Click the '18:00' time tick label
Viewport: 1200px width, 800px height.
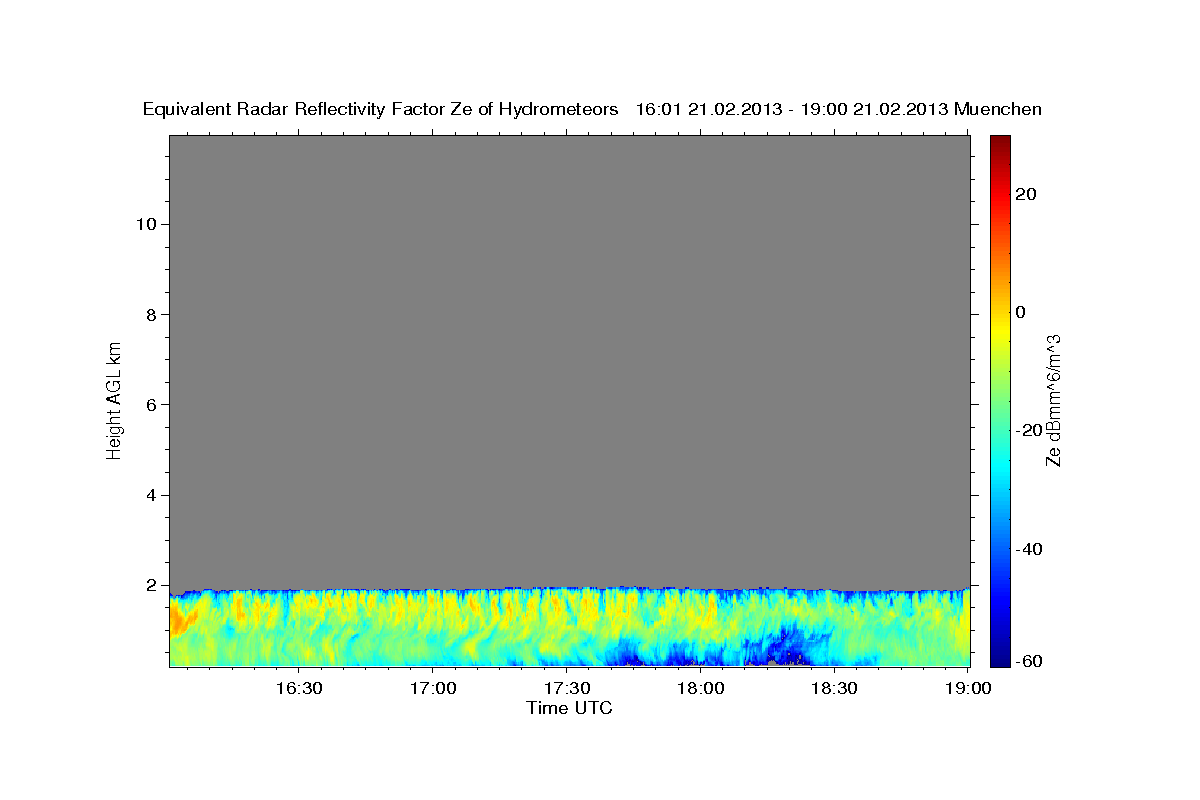click(x=701, y=689)
